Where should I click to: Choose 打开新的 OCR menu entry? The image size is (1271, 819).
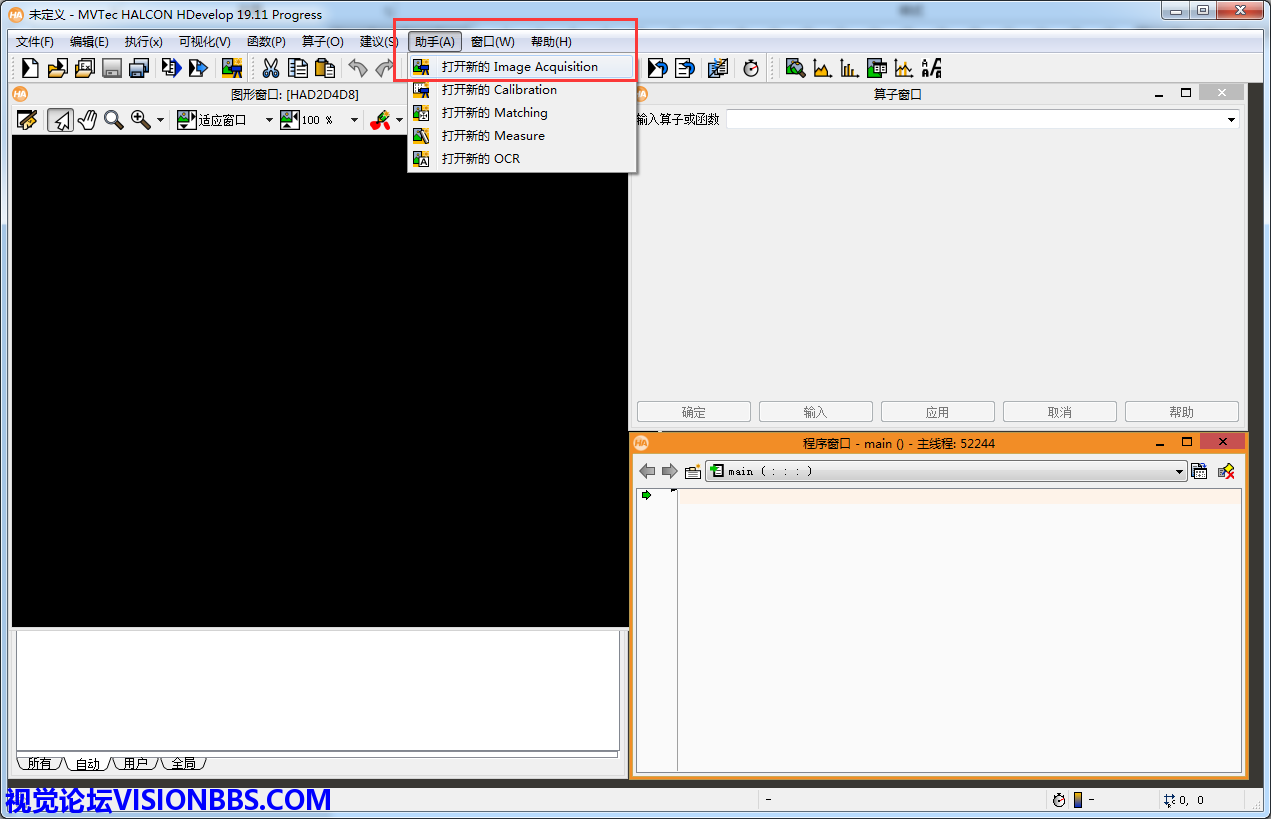tap(522, 159)
